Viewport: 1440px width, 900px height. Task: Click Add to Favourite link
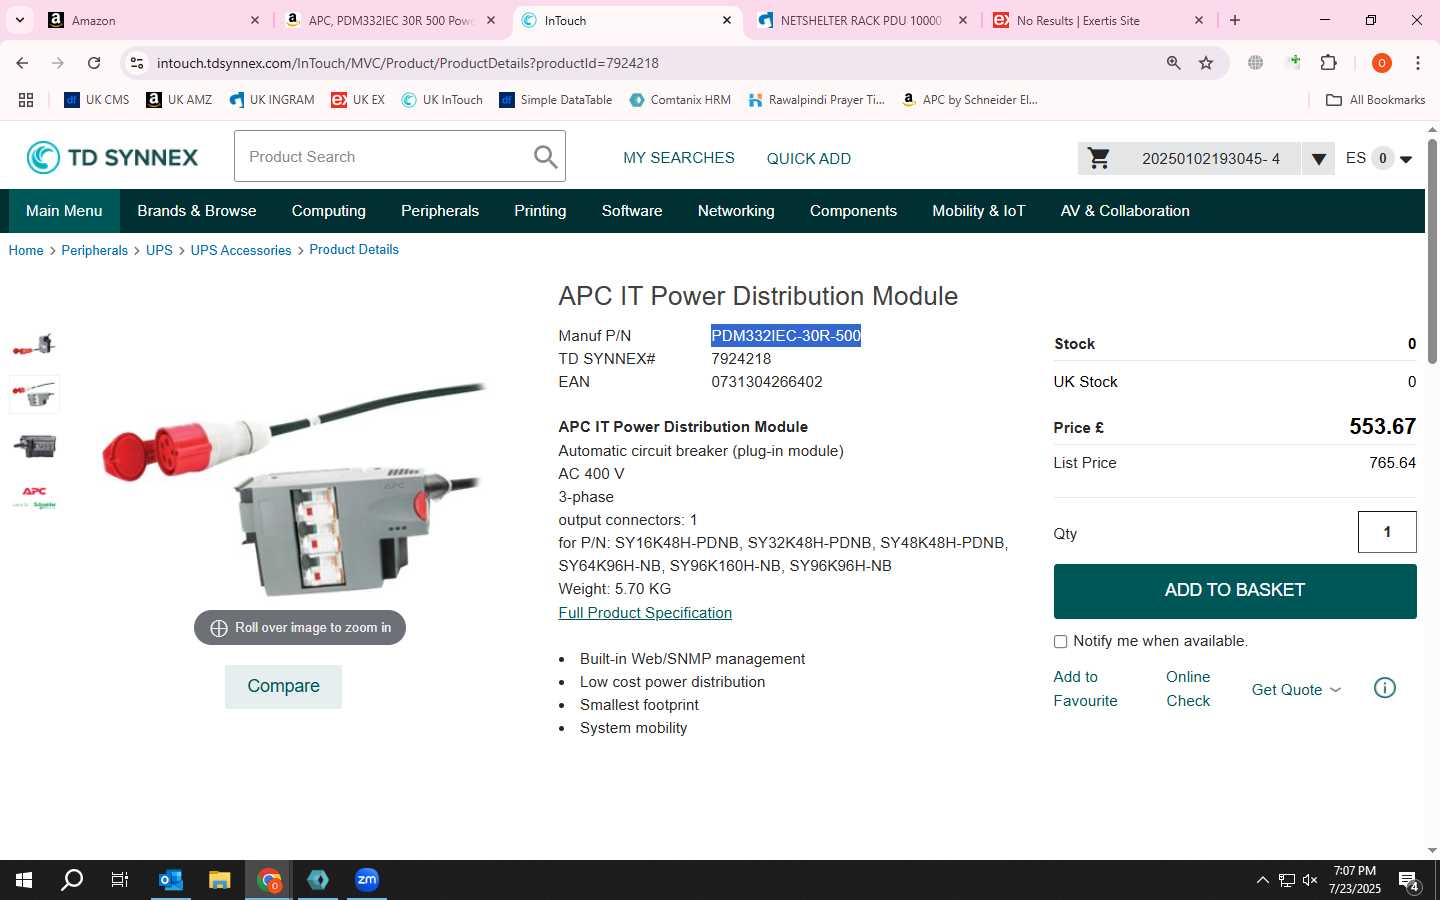[1085, 689]
